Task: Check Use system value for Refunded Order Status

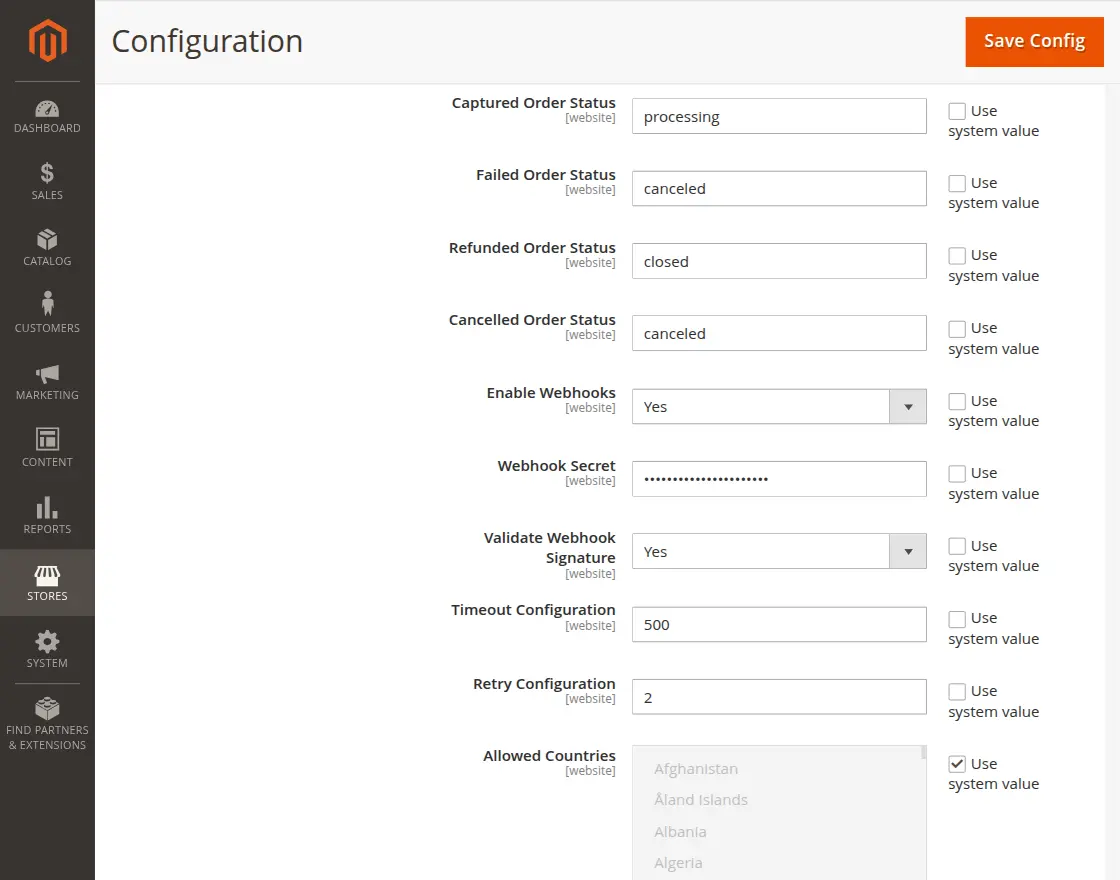Action: tap(957, 256)
